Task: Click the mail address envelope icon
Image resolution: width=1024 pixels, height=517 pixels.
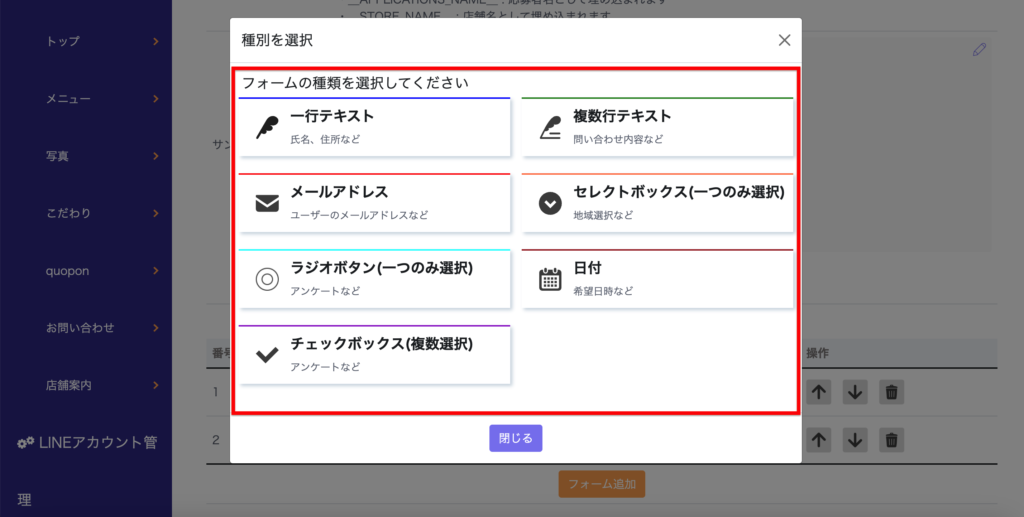Action: coord(267,203)
